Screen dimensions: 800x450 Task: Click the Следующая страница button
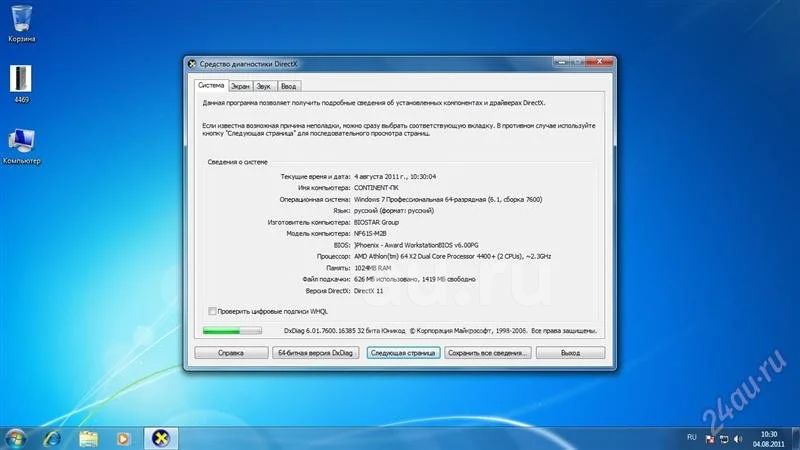(403, 353)
